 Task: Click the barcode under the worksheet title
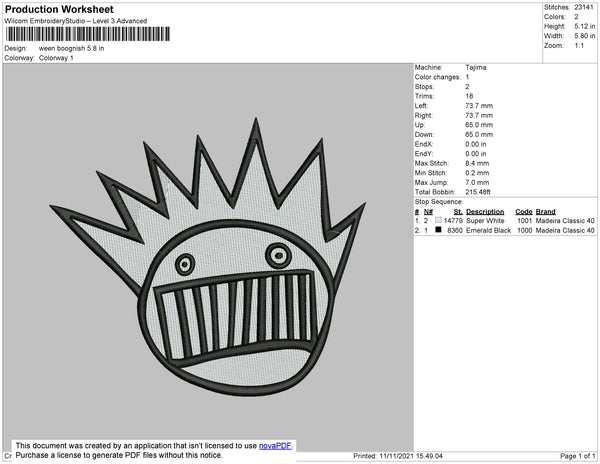click(88, 34)
